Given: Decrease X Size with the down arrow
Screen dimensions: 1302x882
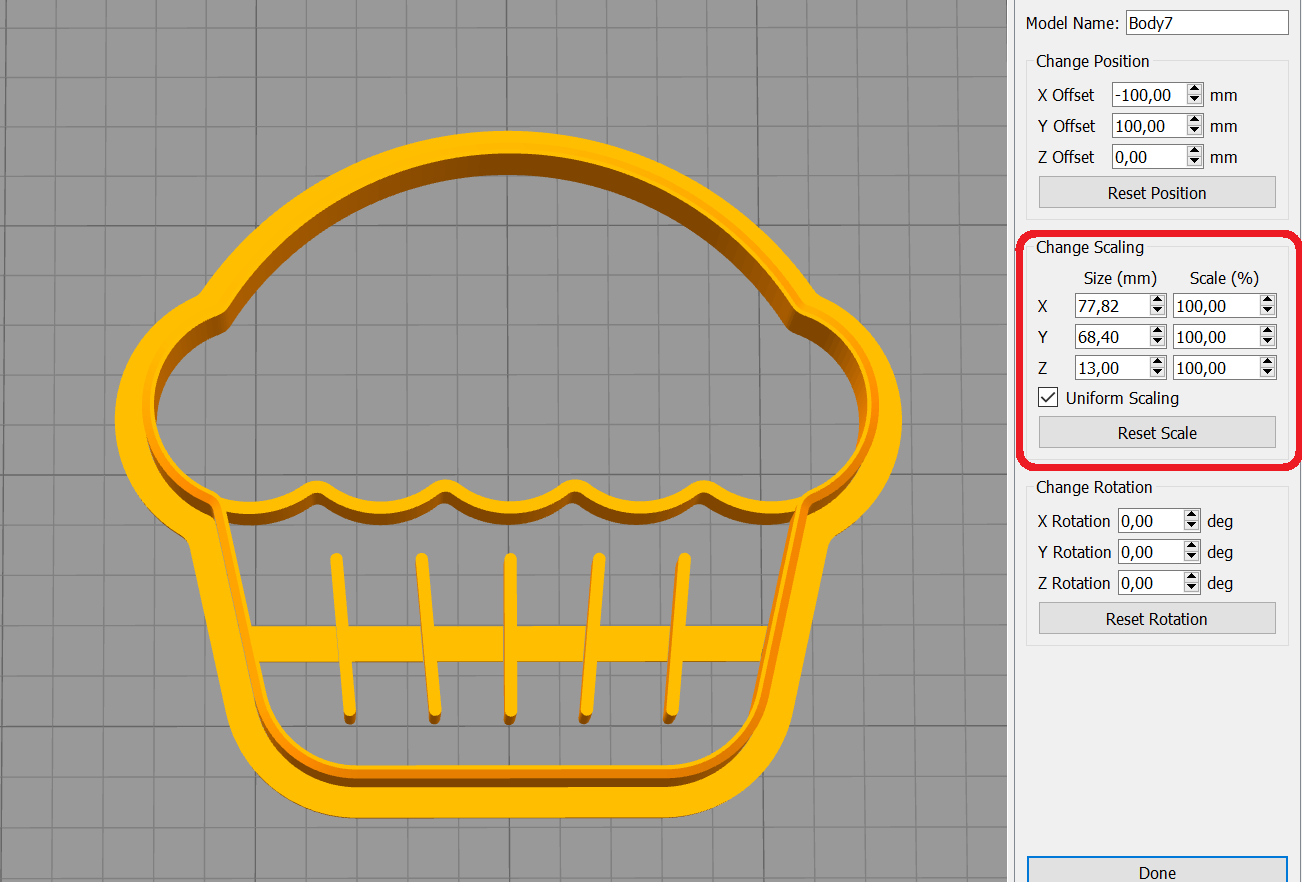Looking at the screenshot, I should coord(1158,312).
